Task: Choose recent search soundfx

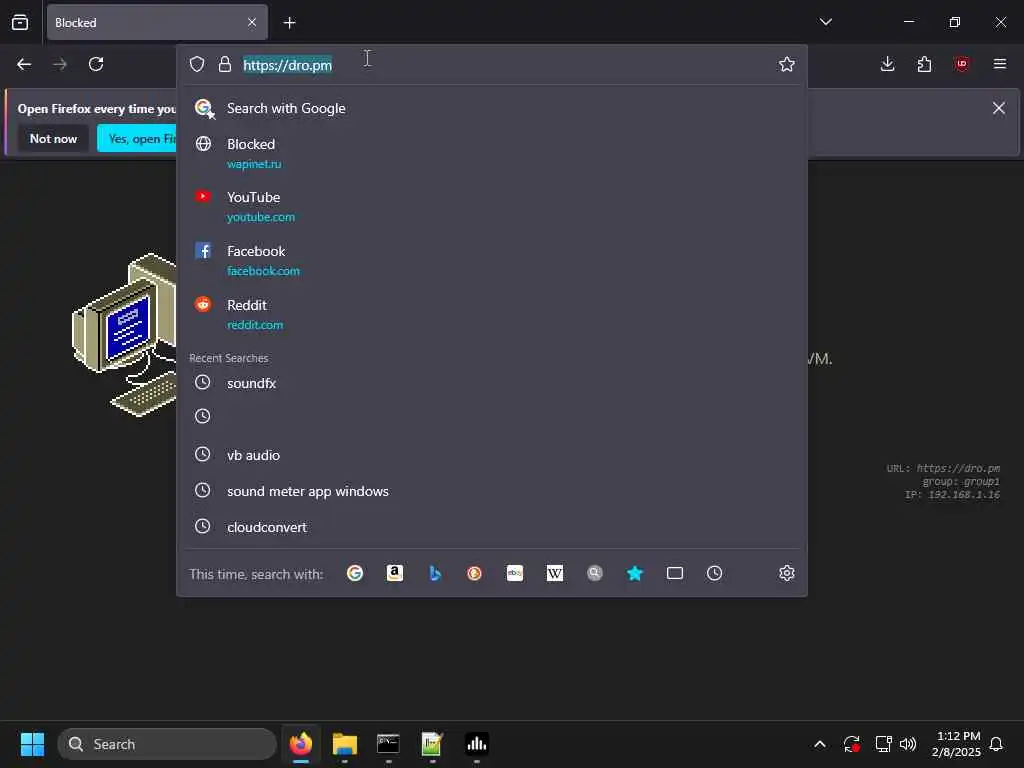Action: tap(492, 383)
